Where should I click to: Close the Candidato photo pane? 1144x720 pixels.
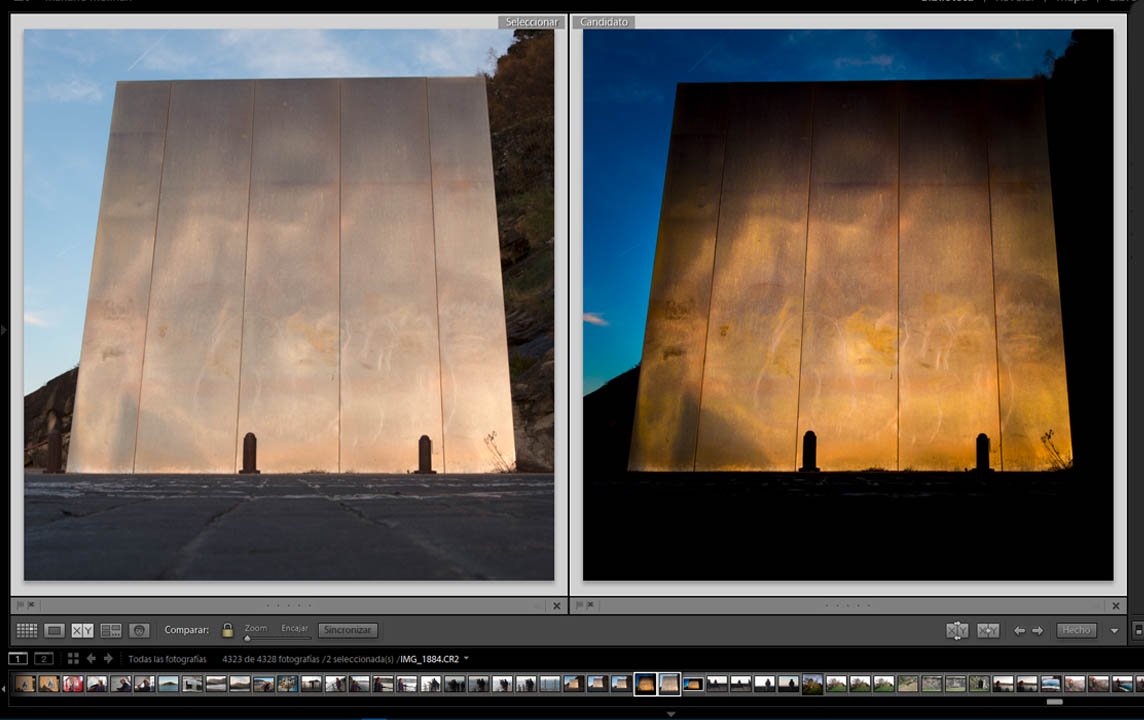pos(1116,605)
